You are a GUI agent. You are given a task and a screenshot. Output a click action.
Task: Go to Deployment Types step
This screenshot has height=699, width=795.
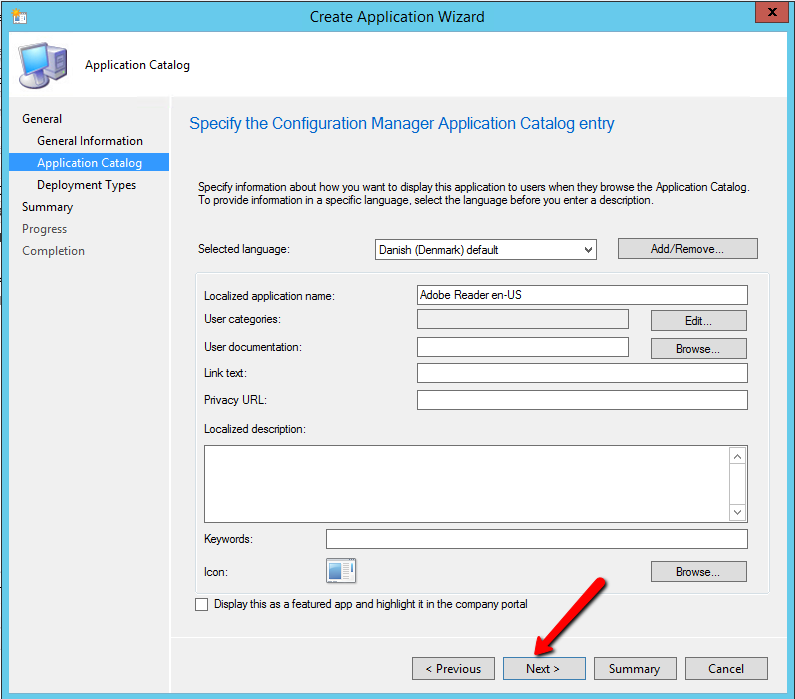click(87, 185)
